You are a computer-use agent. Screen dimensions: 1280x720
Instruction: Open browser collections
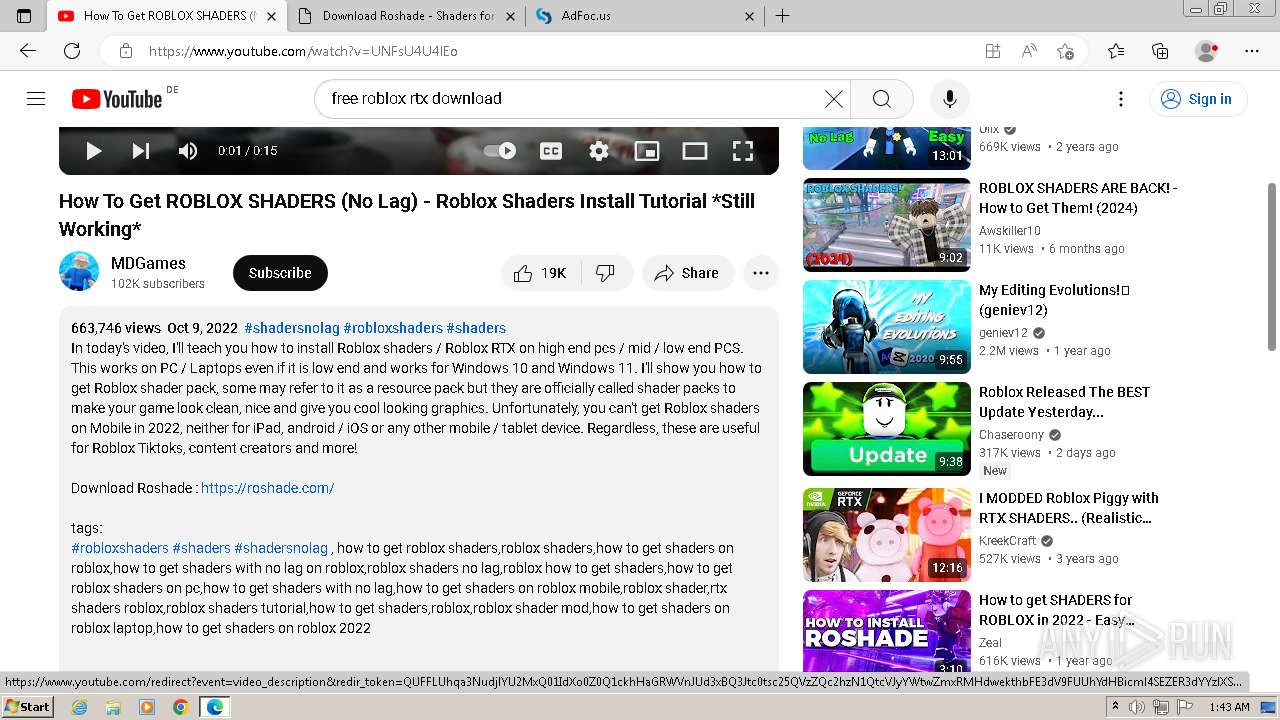[1160, 51]
